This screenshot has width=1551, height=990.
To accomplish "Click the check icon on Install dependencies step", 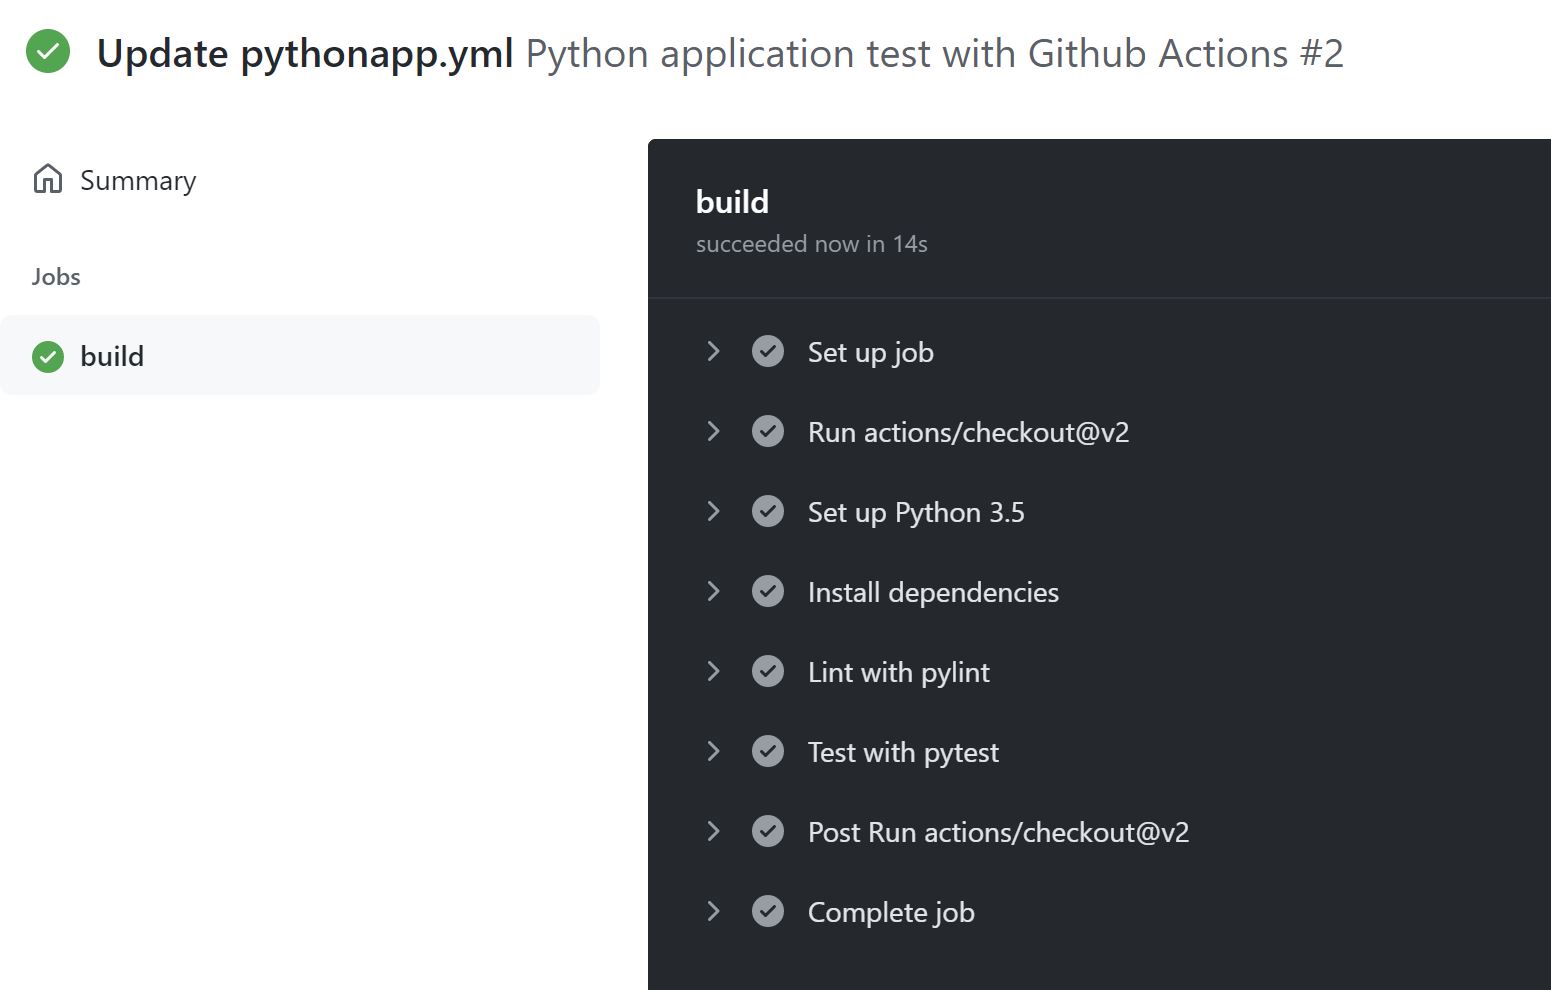I will point(768,591).
